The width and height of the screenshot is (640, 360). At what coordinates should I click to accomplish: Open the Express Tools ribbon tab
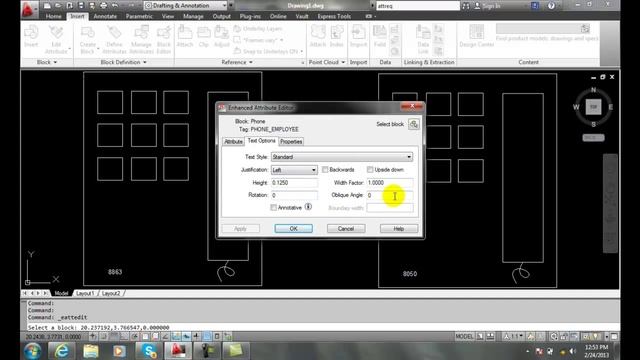point(334,16)
